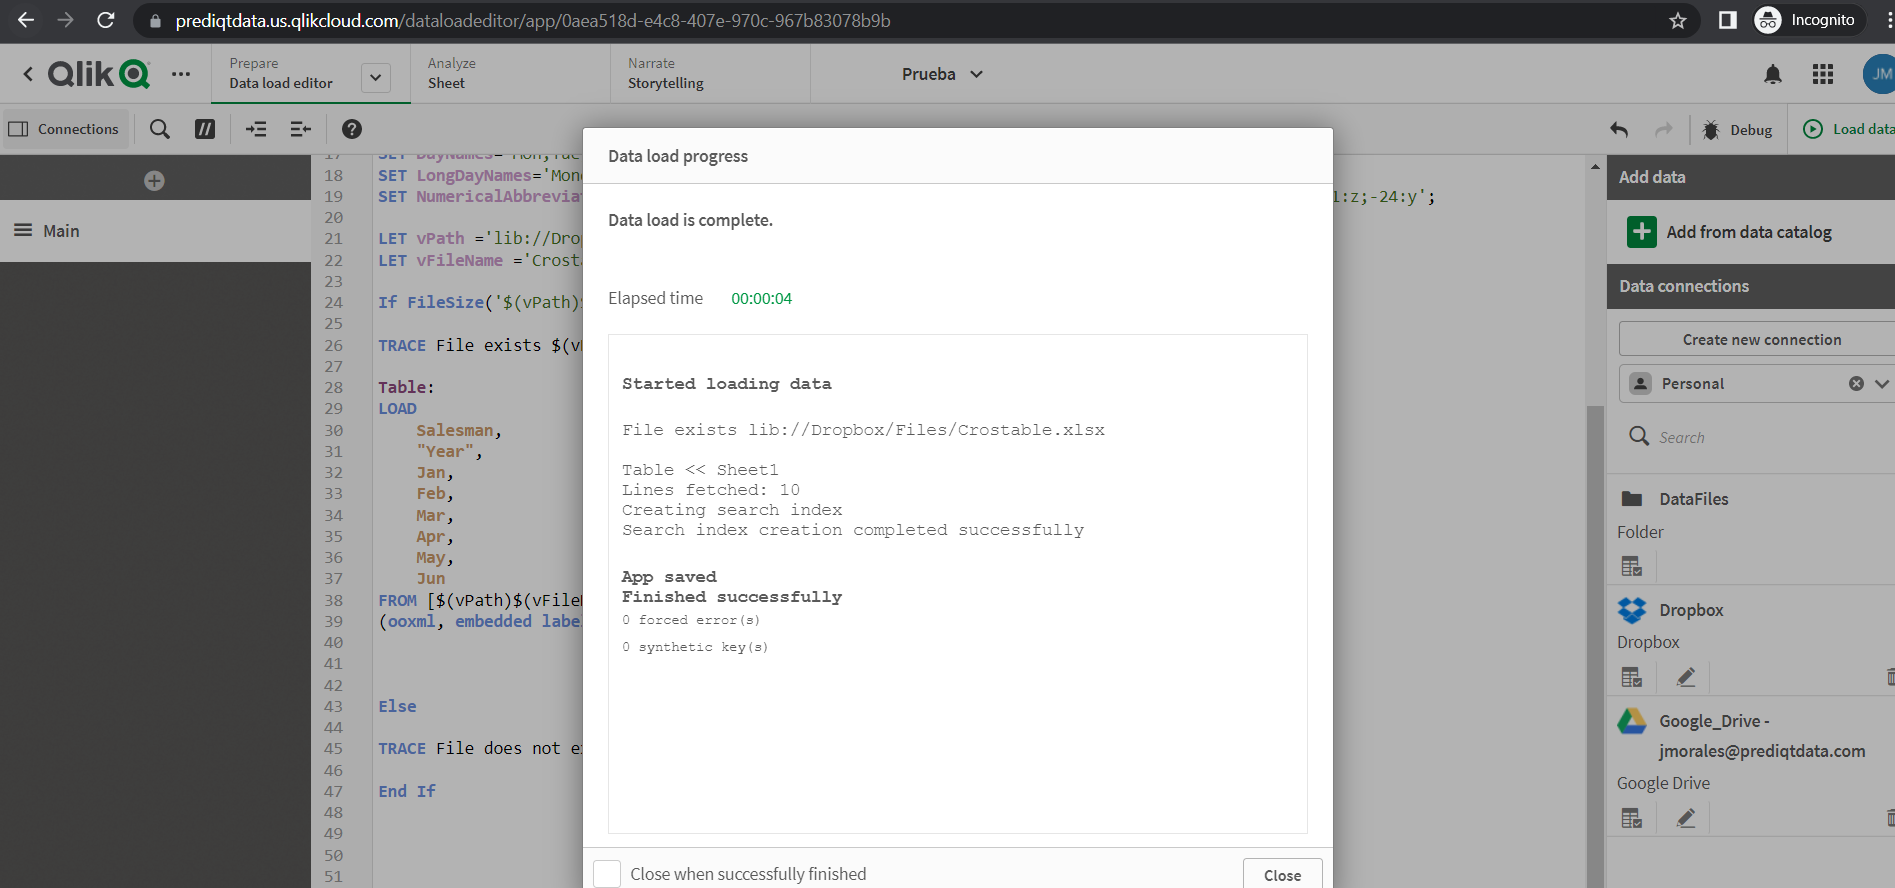This screenshot has width=1895, height=888.
Task: Start Debug mode
Action: (x=1738, y=130)
